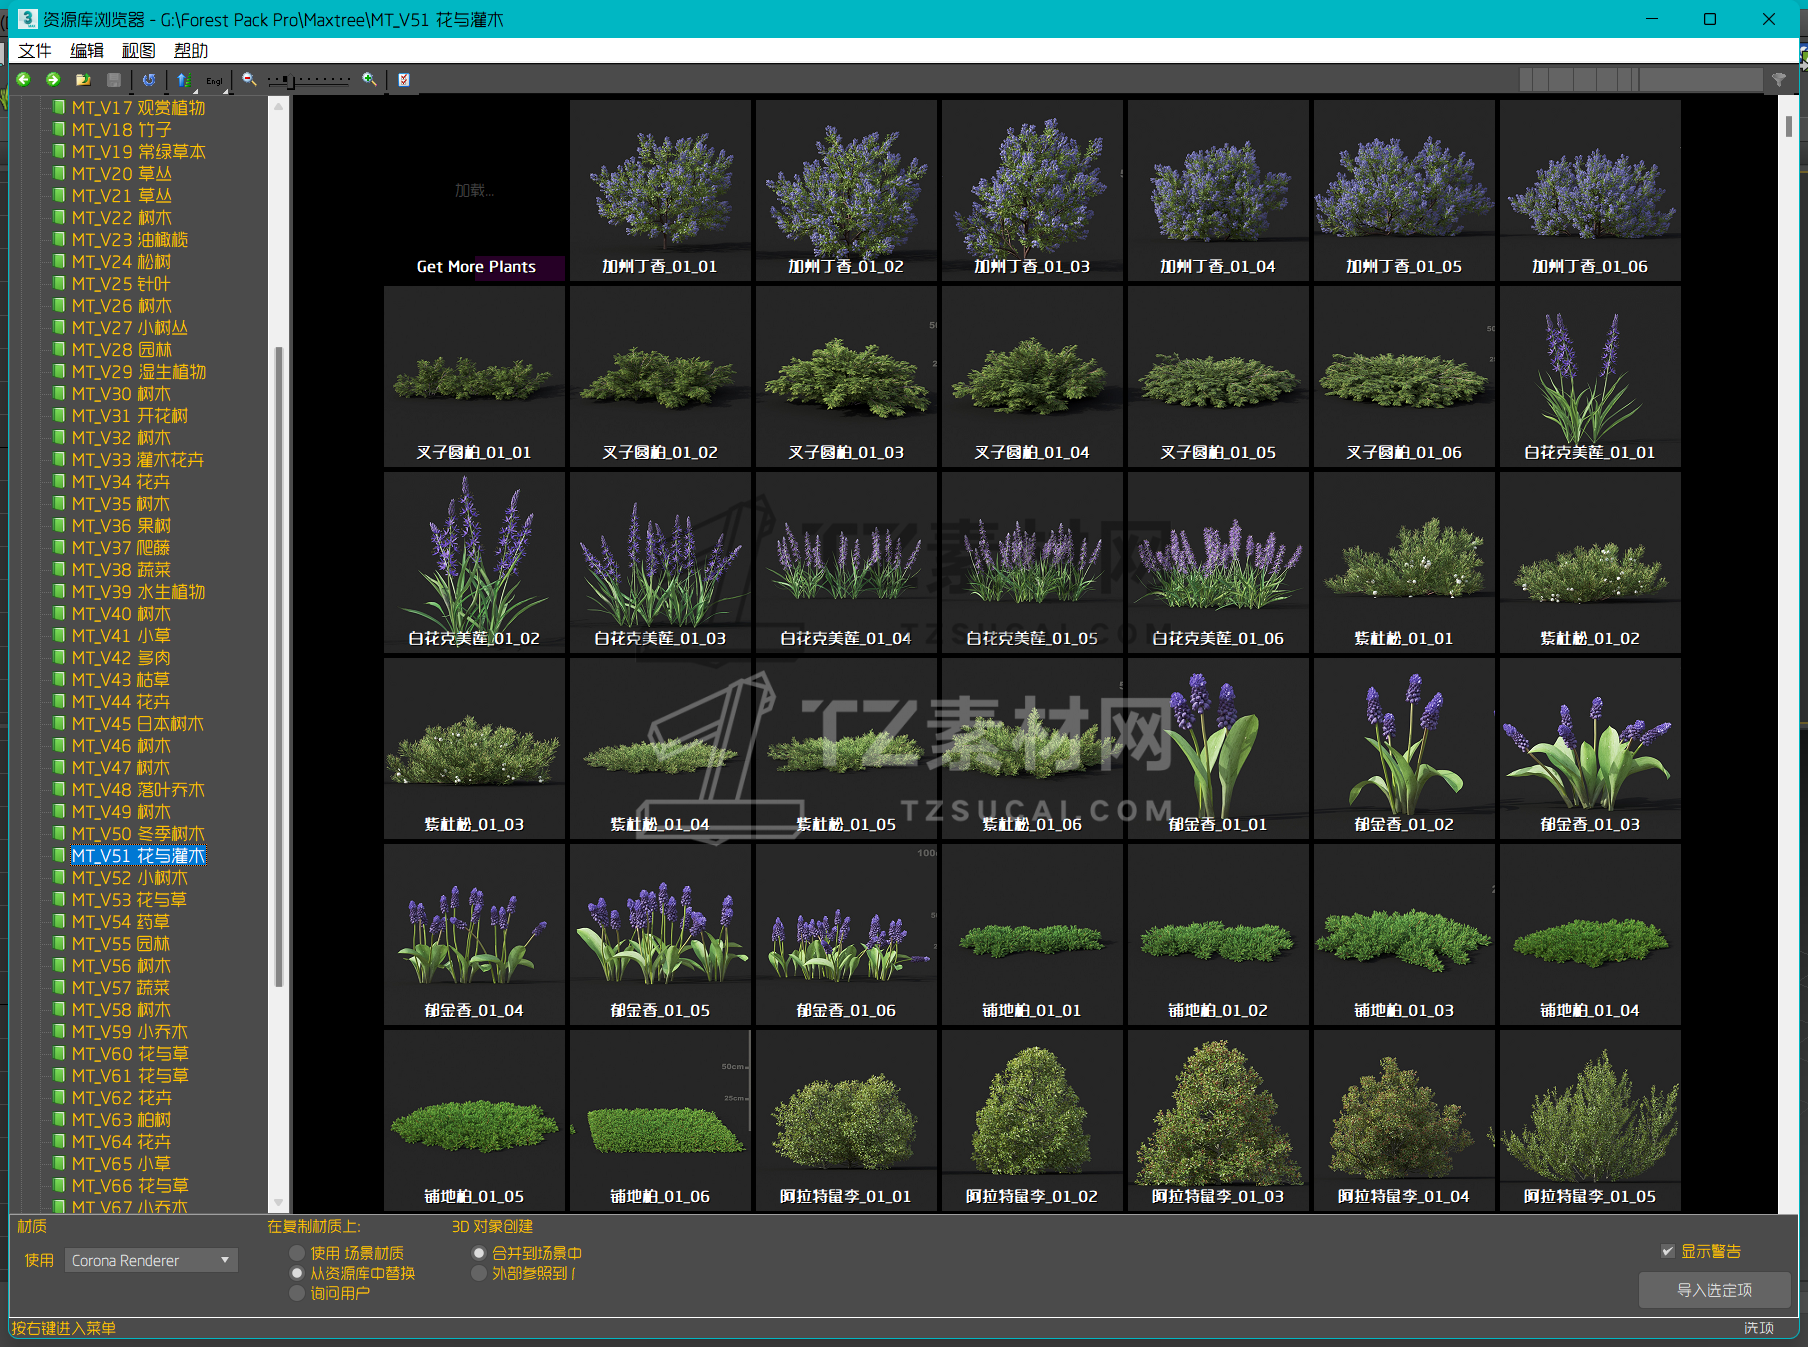Click the folder up-level icon
Viewport: 1808px width, 1347px height.
click(x=83, y=80)
